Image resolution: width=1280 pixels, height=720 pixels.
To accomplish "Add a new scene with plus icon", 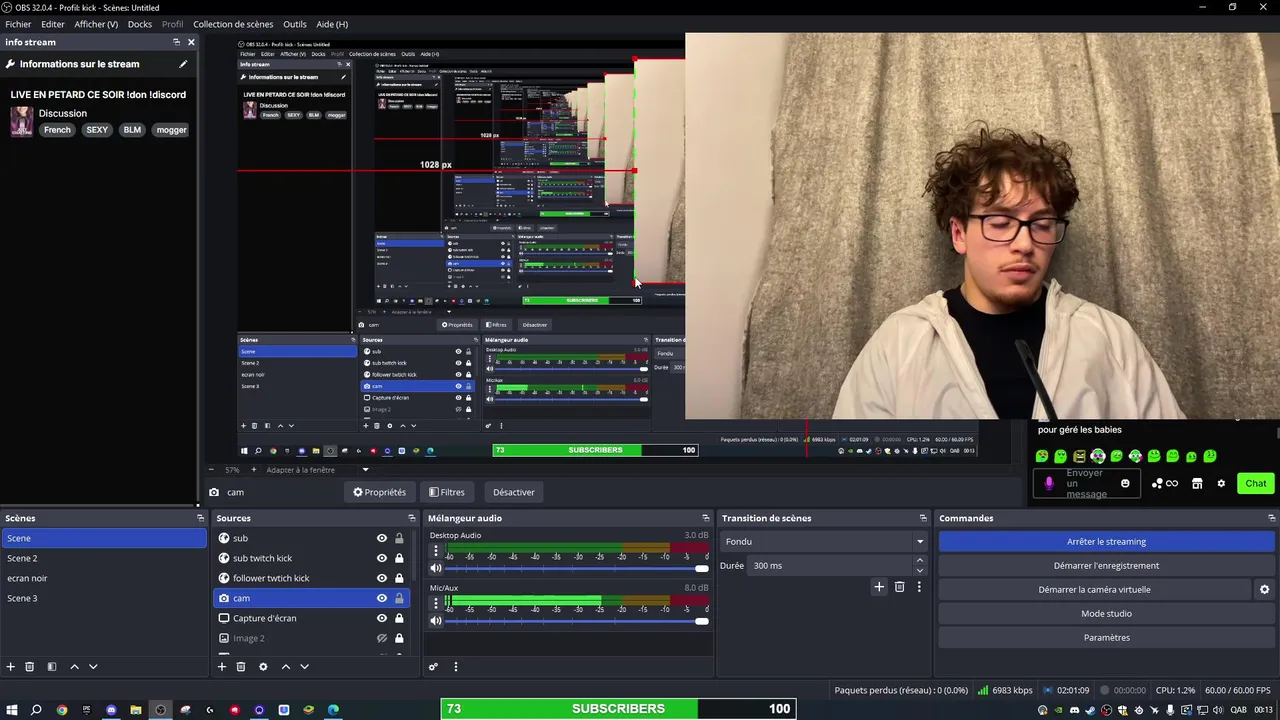I will [11, 667].
